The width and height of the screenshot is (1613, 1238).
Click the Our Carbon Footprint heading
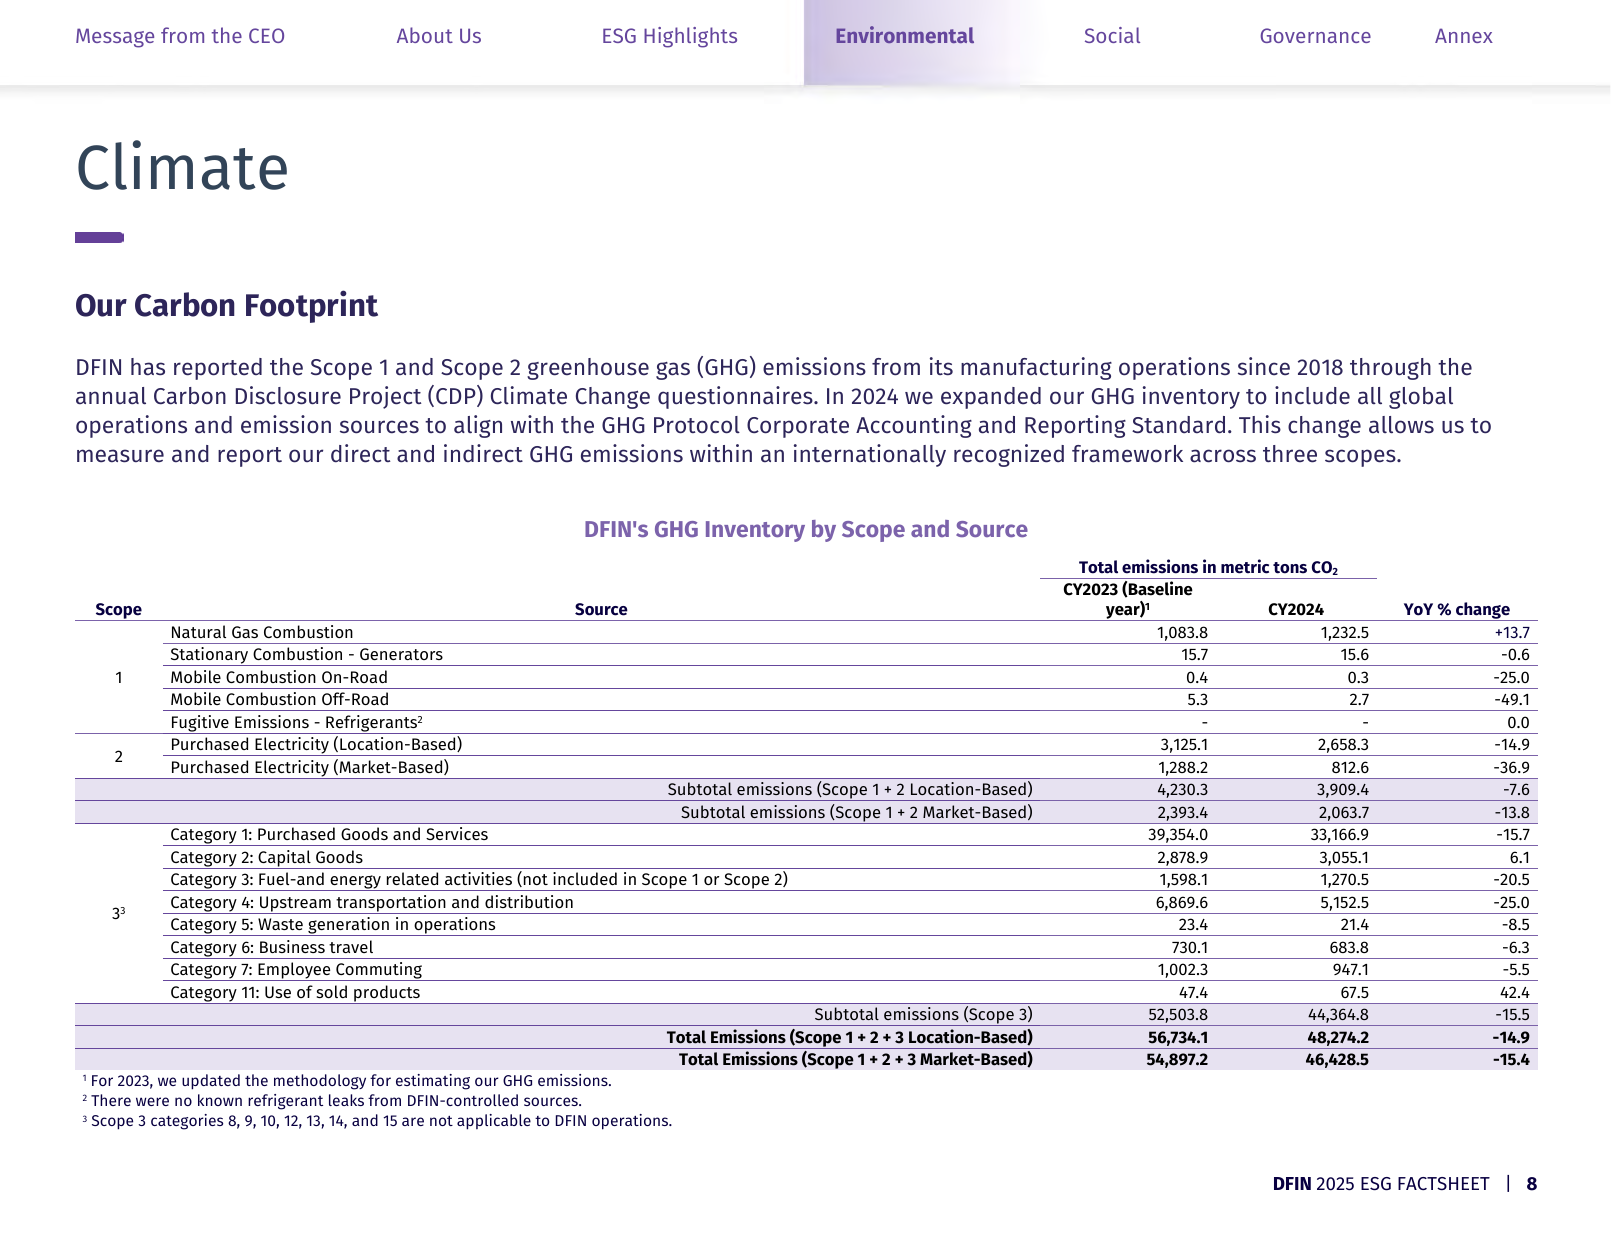(226, 306)
